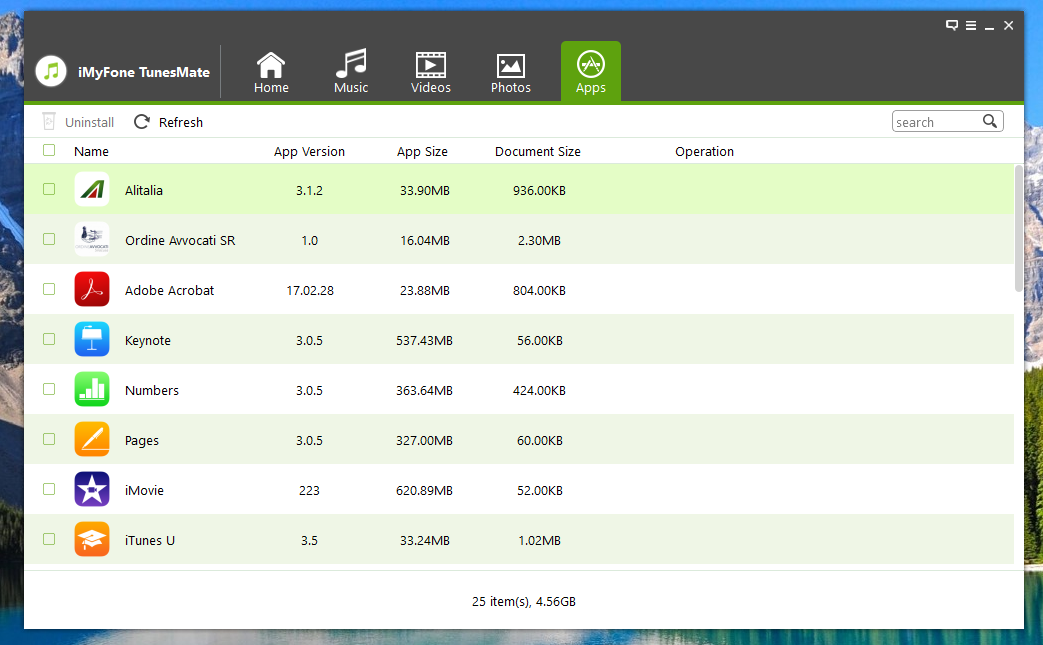Sort by the Name column header
This screenshot has height=645, width=1043.
click(91, 152)
